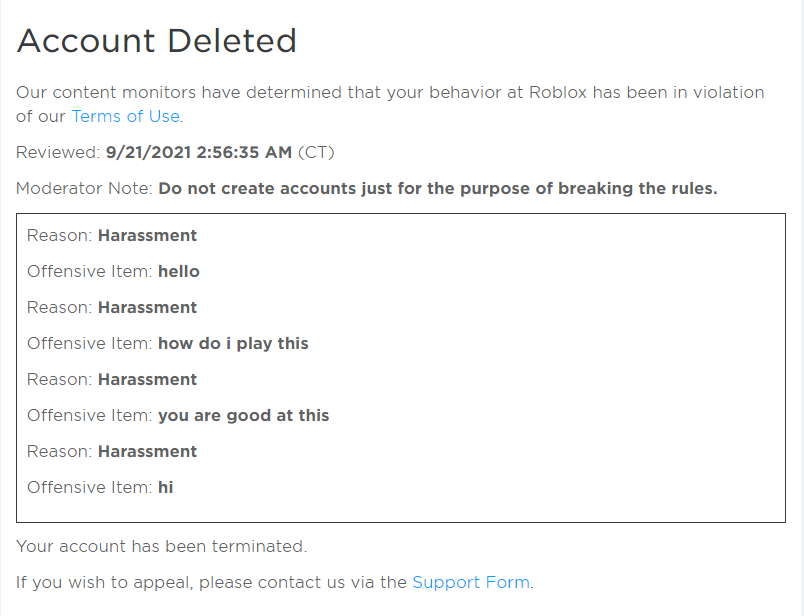Click the first Reason: Harassment line
This screenshot has width=804, height=616.
click(112, 236)
